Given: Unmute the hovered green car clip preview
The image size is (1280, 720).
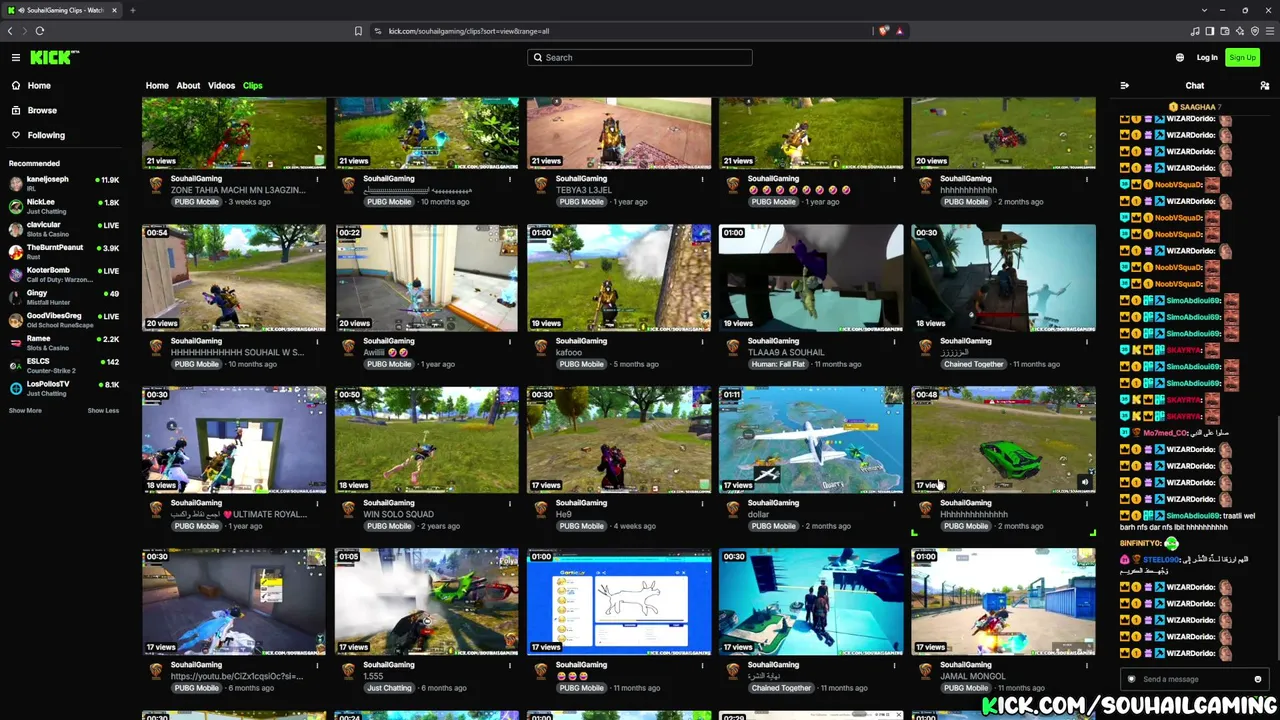Looking at the screenshot, I should [1084, 482].
